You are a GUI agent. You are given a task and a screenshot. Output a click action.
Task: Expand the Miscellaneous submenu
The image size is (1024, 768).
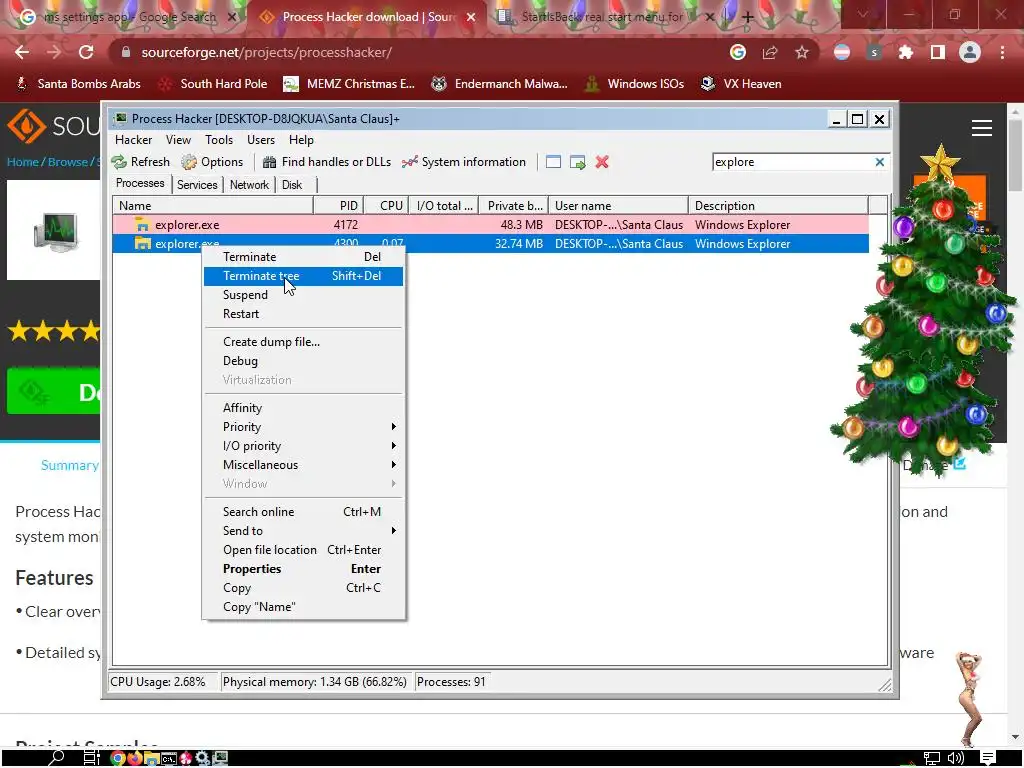click(304, 464)
